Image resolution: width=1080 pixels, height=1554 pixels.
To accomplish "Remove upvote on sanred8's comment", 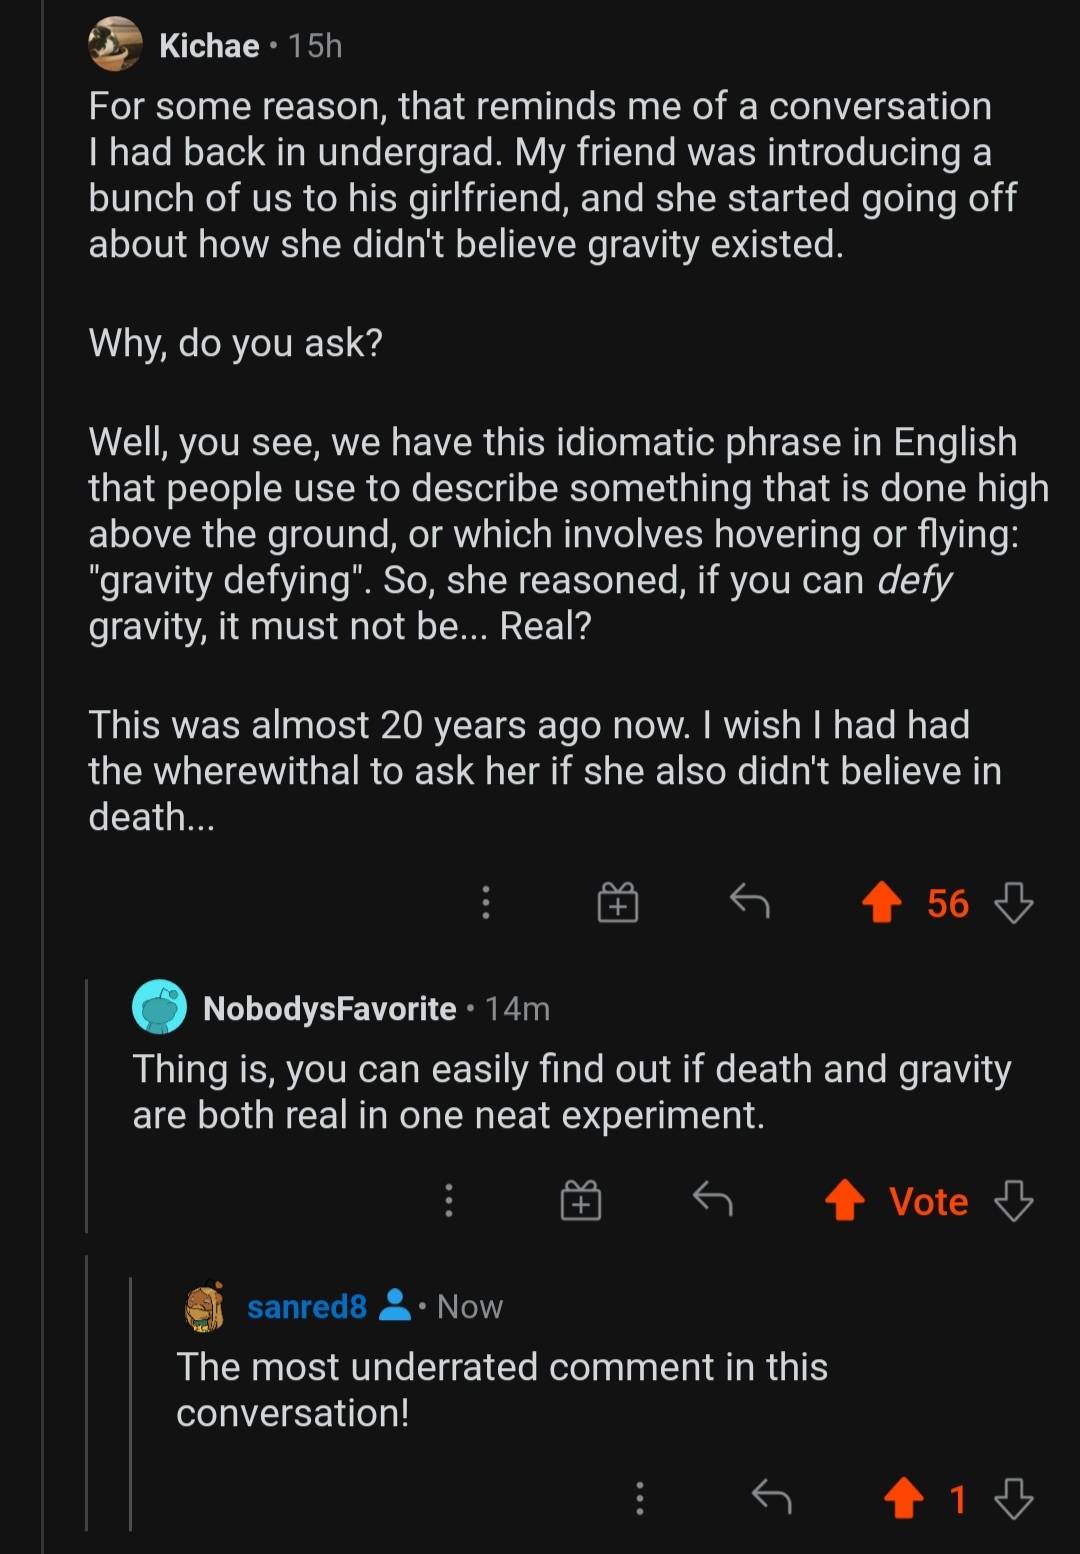I will click(904, 1497).
